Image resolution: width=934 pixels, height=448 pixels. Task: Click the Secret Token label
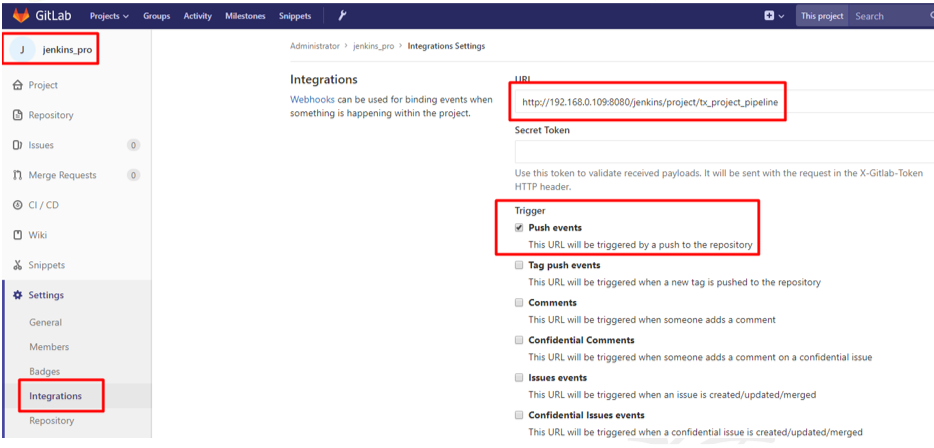542,130
